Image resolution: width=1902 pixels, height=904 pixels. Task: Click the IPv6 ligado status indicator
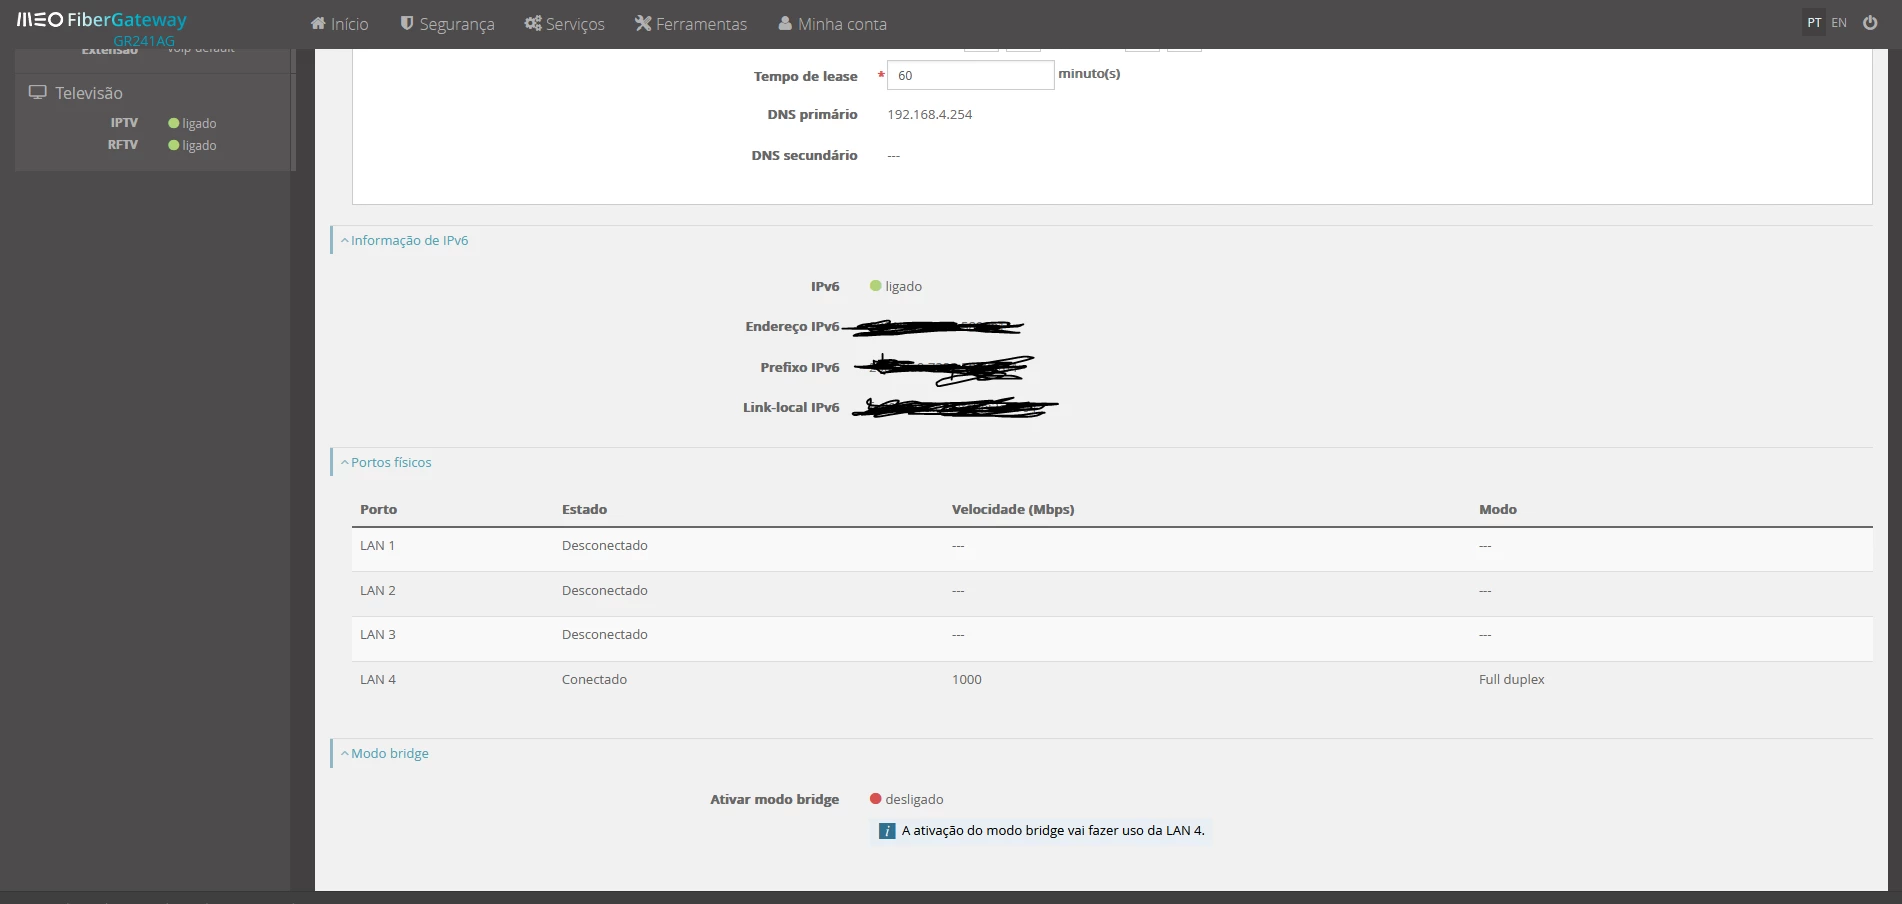[x=876, y=286]
